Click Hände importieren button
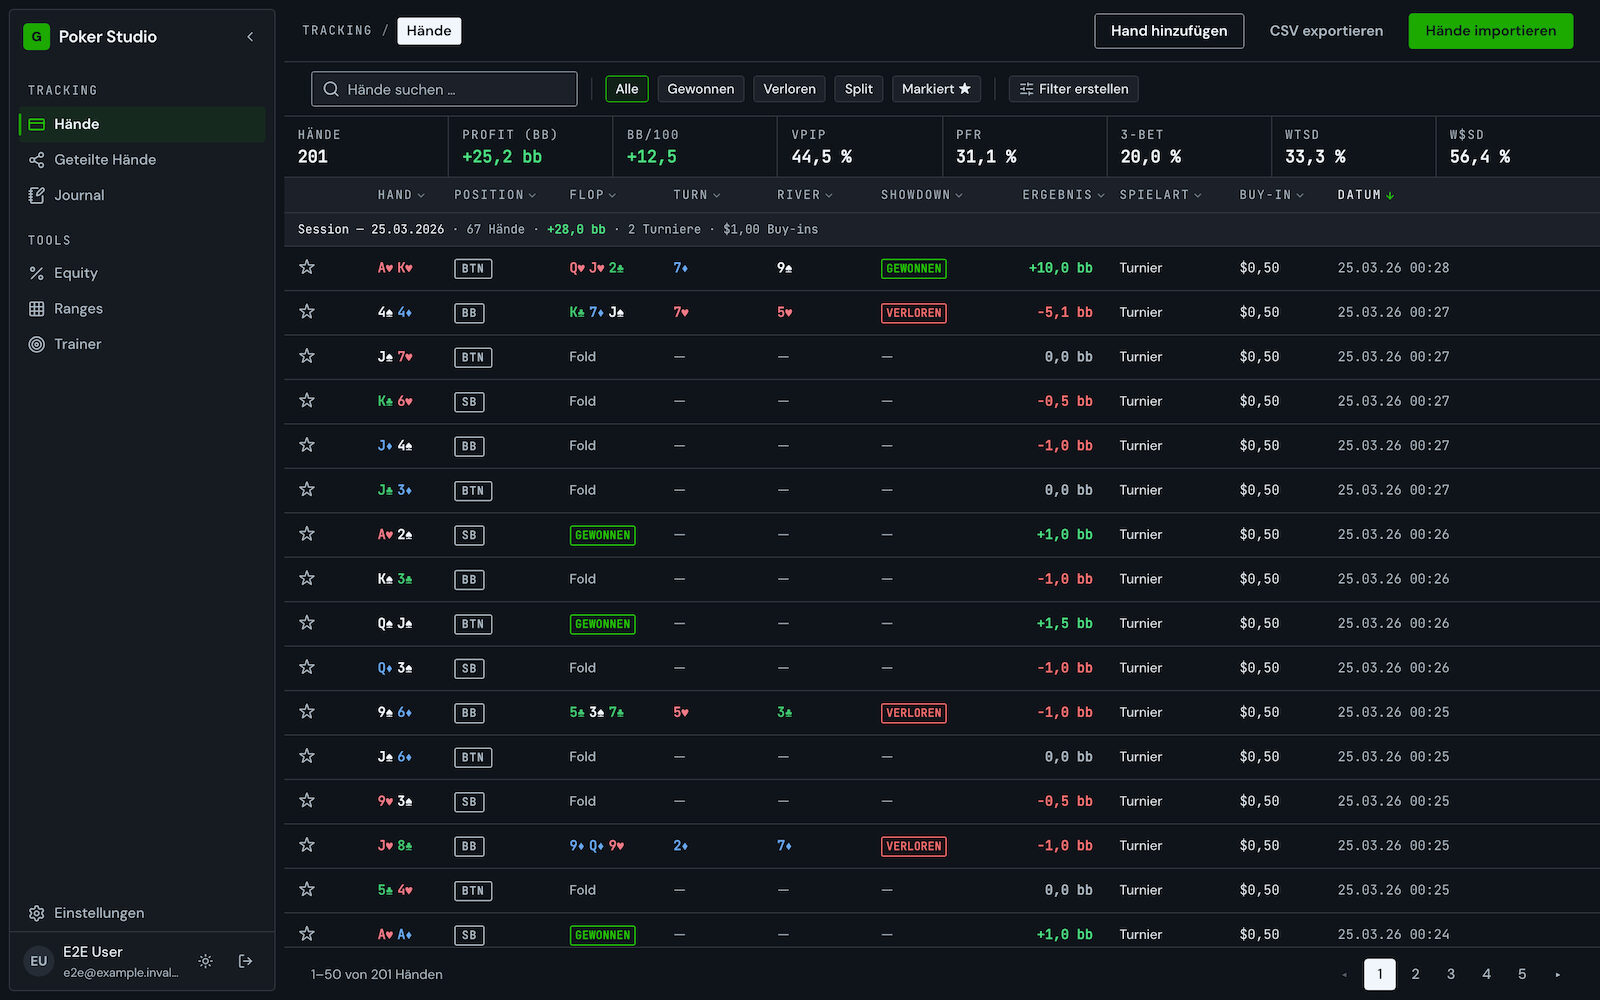Viewport: 1600px width, 1000px height. point(1490,31)
